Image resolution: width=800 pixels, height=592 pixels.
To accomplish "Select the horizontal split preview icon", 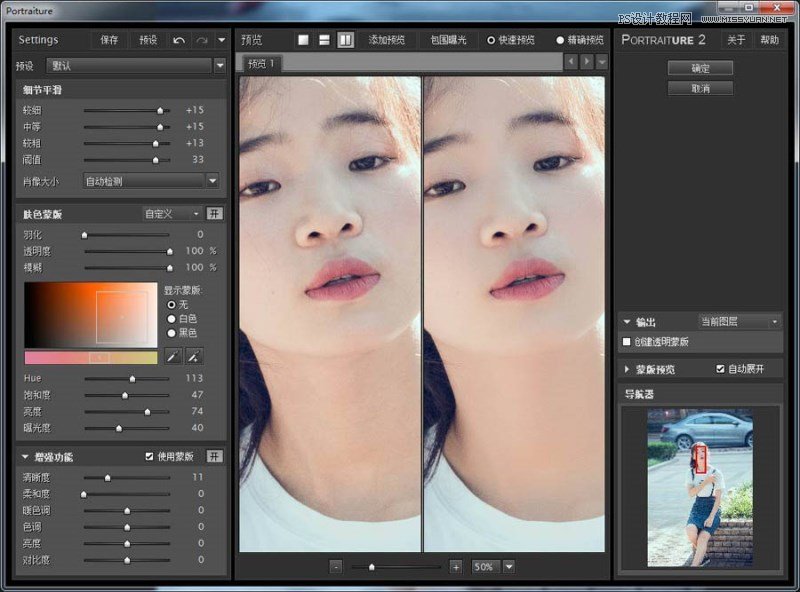I will point(324,39).
